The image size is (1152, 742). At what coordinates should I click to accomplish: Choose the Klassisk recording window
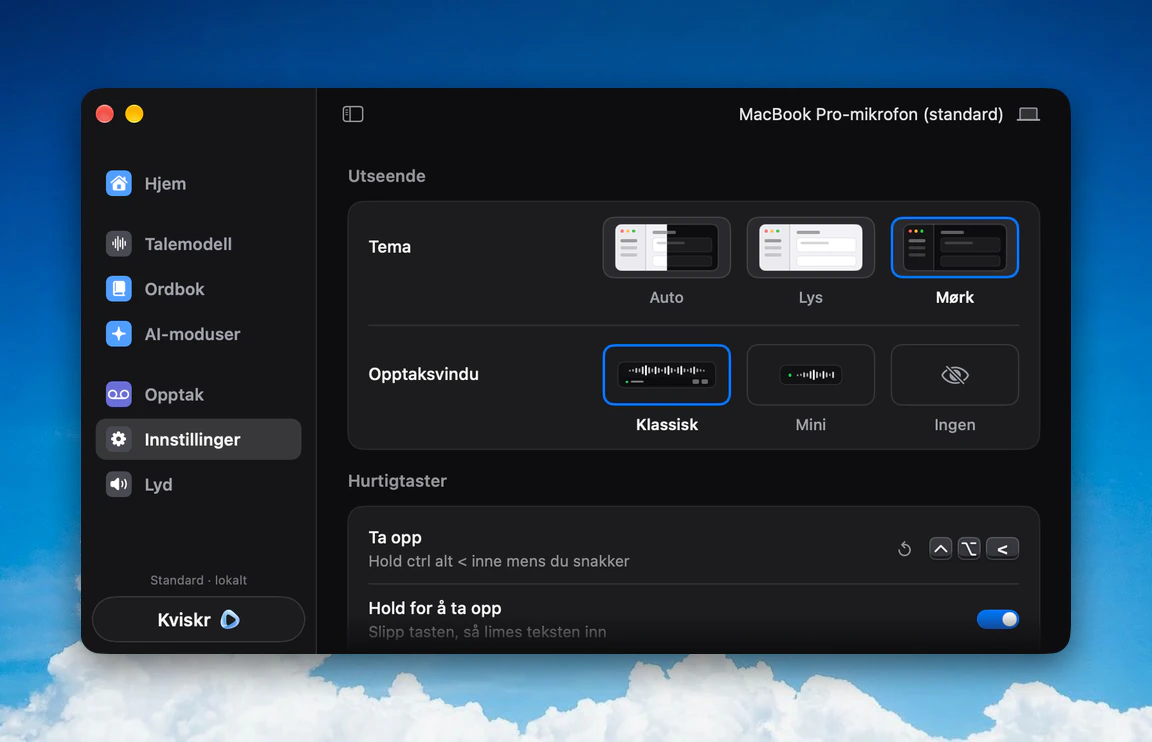666,375
